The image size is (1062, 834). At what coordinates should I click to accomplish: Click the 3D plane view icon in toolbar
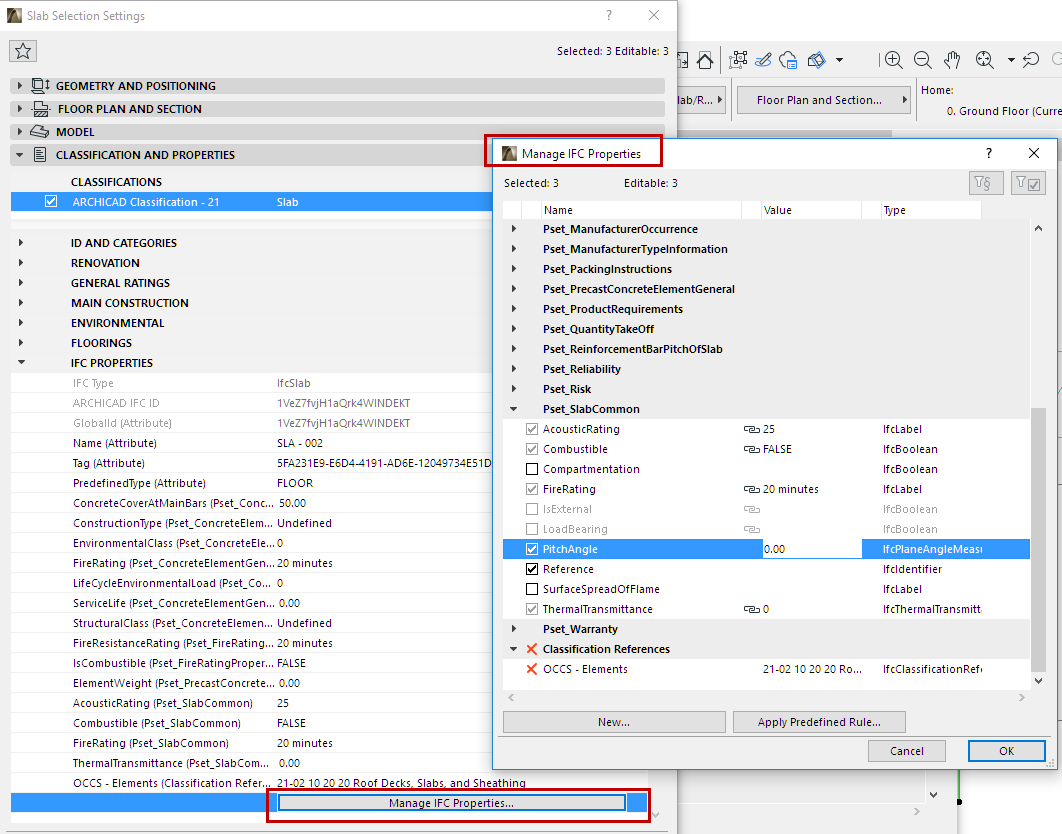pyautogui.click(x=817, y=60)
